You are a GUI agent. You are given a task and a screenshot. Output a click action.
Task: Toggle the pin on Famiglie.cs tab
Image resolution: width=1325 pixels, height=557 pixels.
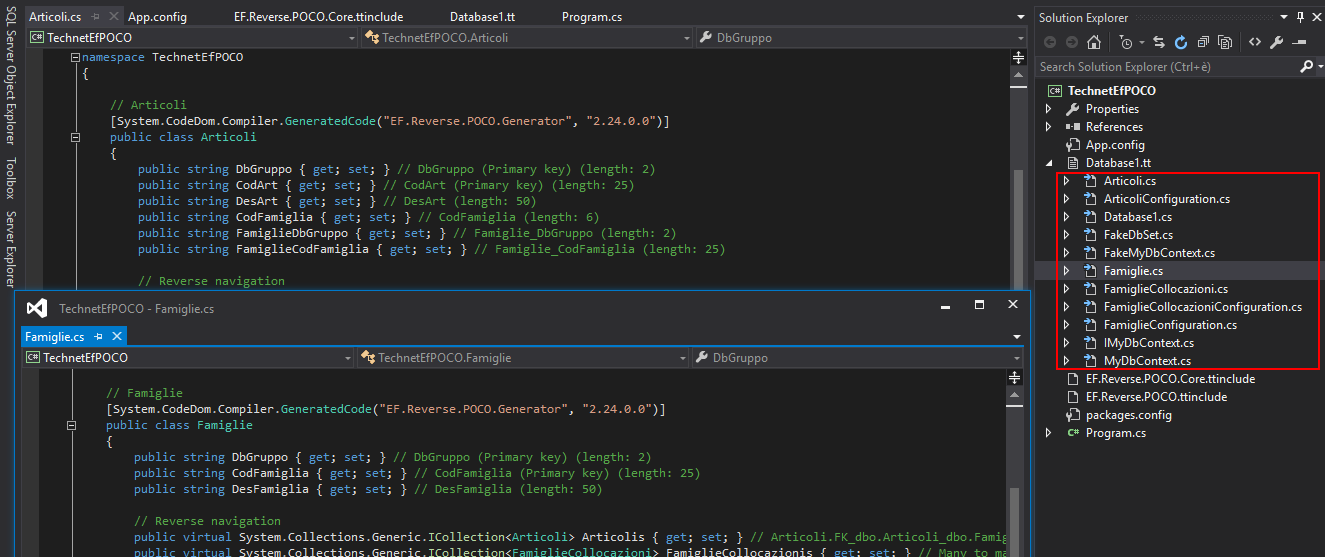tap(100, 337)
